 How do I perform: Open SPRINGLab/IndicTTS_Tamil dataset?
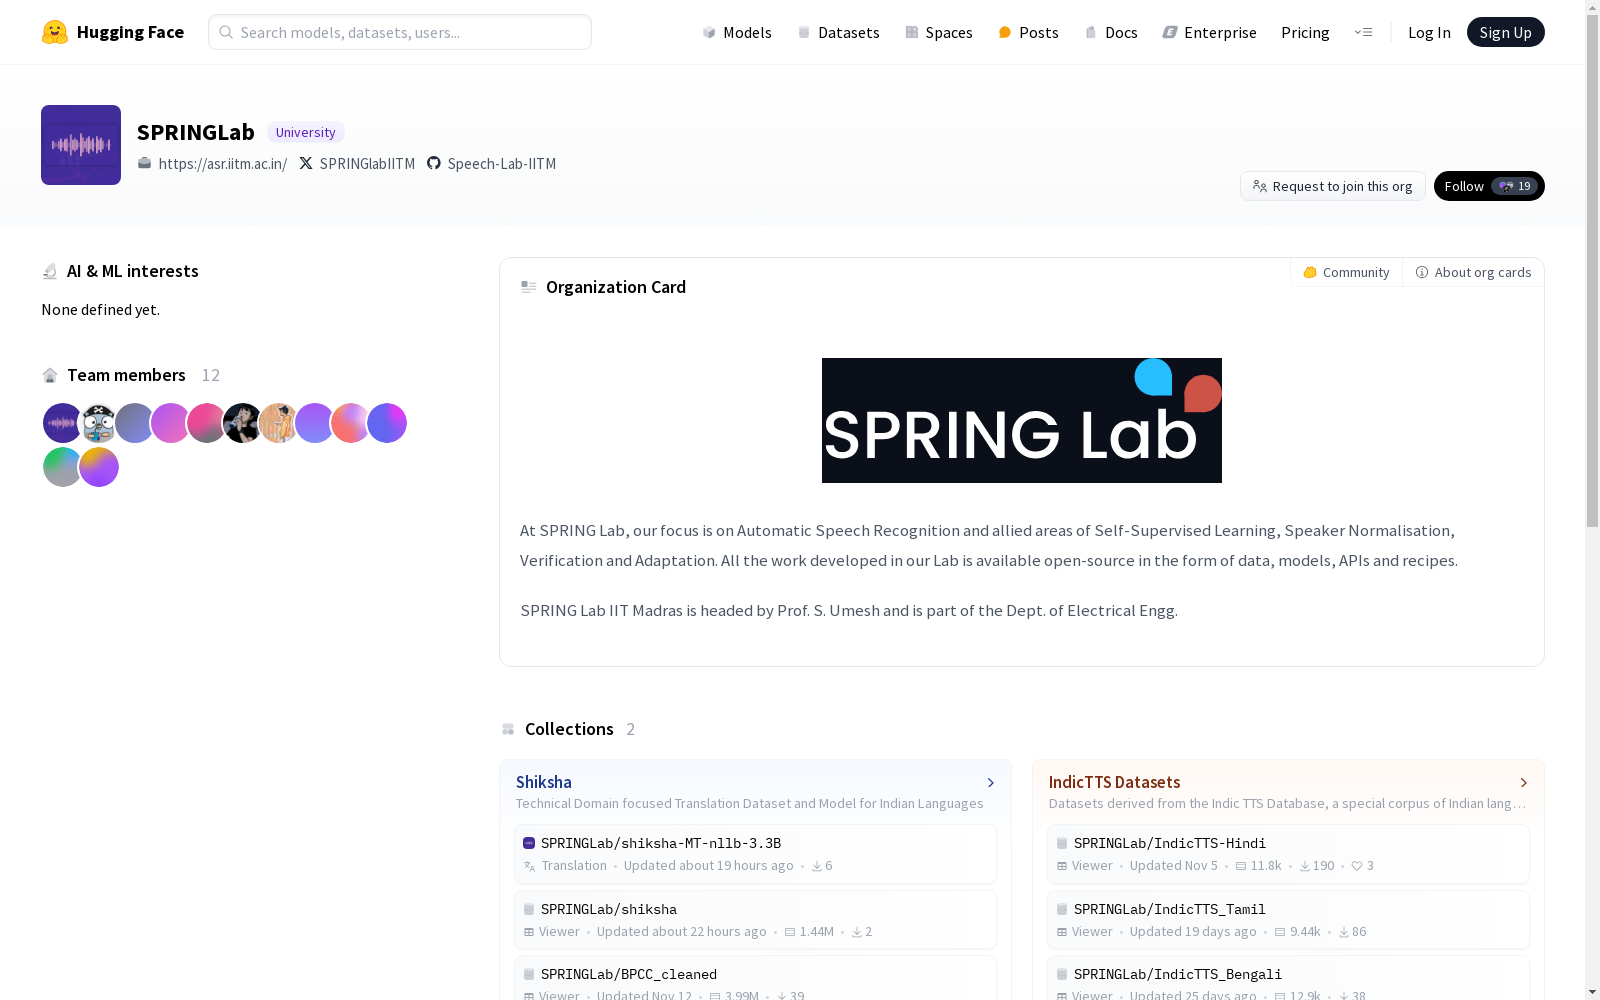coord(1288,920)
